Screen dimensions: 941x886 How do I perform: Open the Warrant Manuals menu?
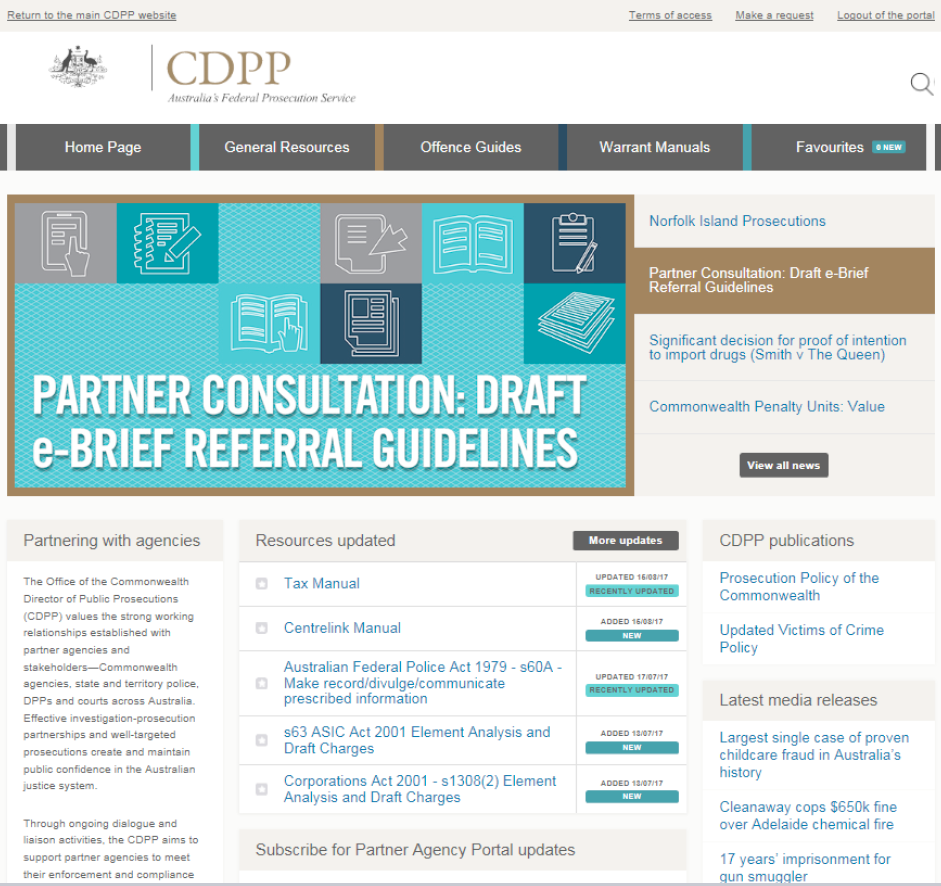tap(655, 147)
